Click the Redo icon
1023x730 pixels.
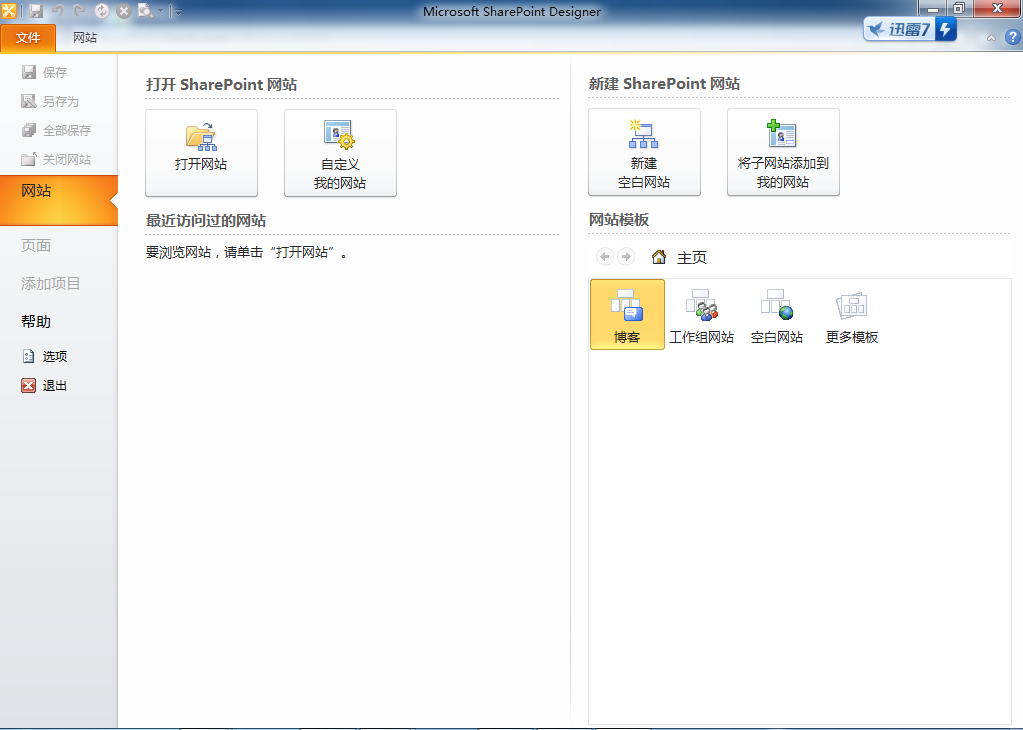click(x=79, y=10)
